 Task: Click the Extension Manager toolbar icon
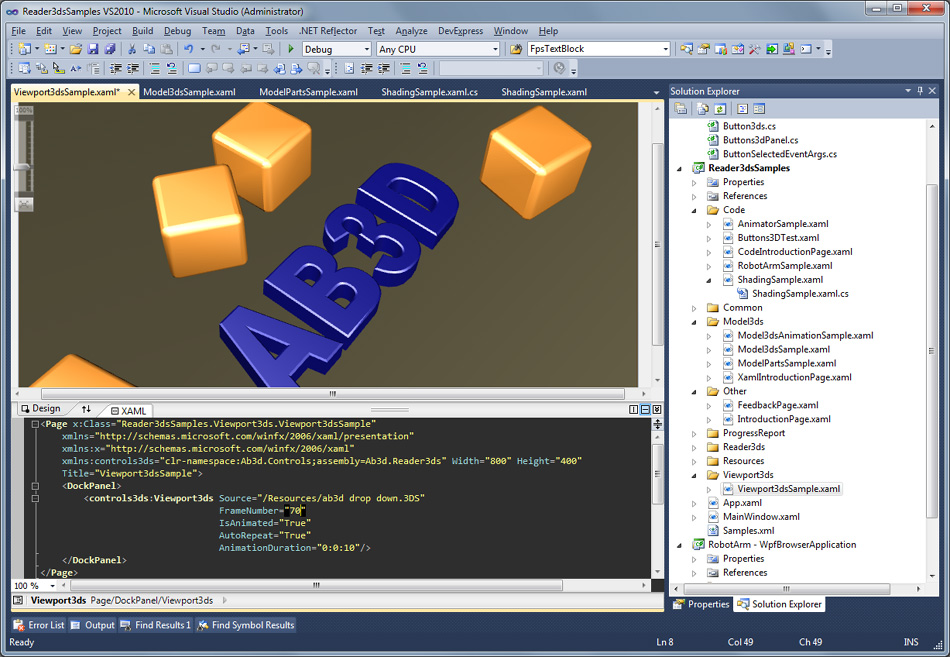(x=789, y=49)
